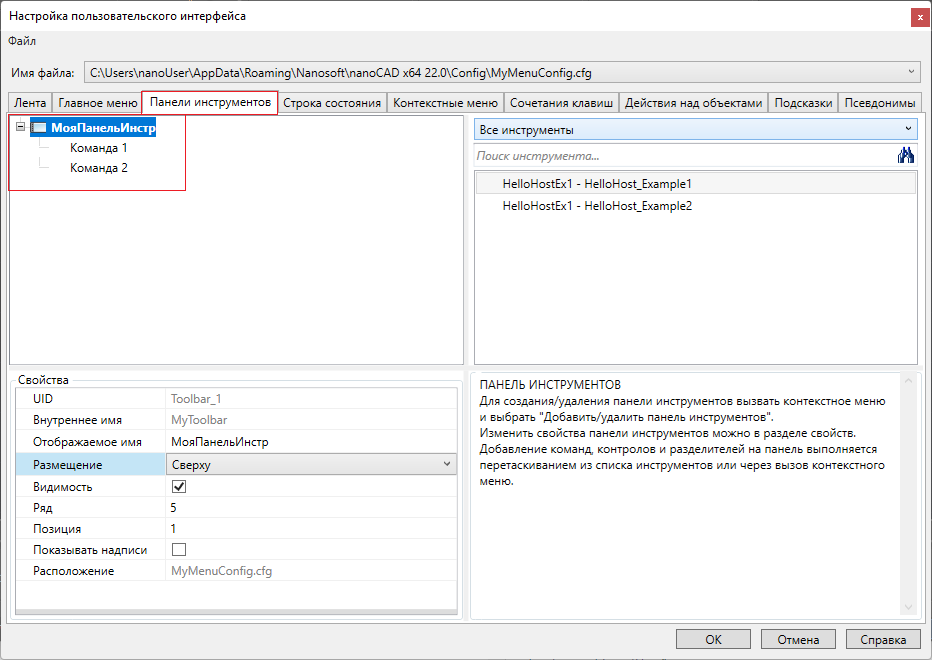The image size is (932, 660).
Task: Click the Отмена button
Action: pyautogui.click(x=797, y=640)
